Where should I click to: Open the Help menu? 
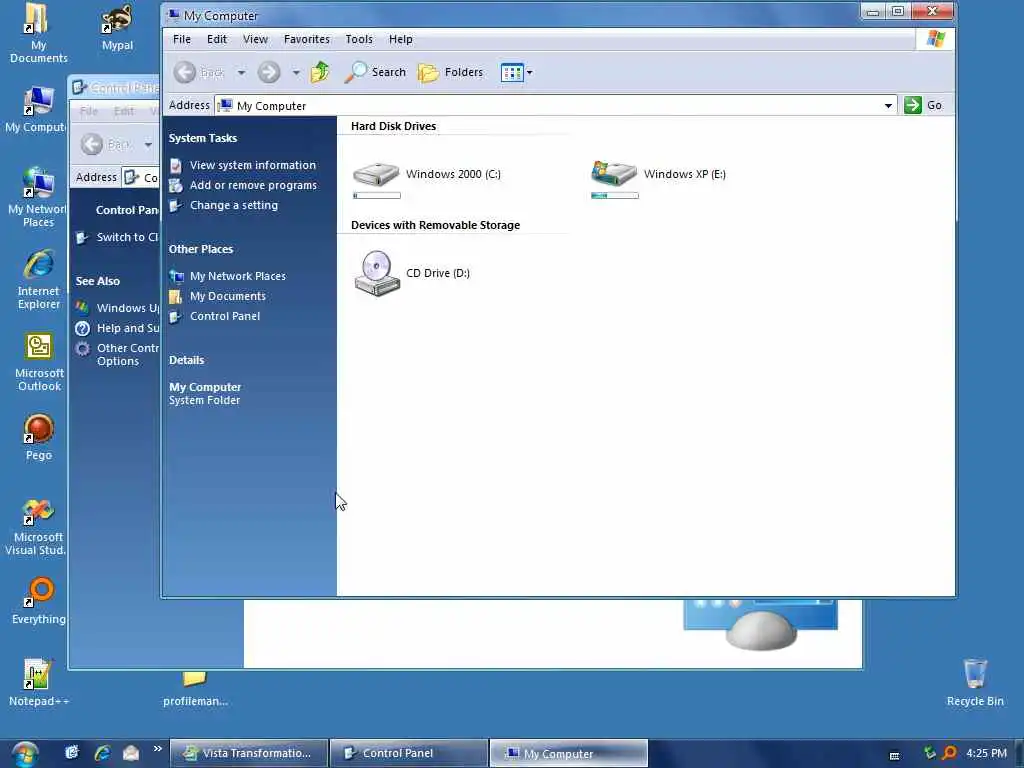point(400,39)
